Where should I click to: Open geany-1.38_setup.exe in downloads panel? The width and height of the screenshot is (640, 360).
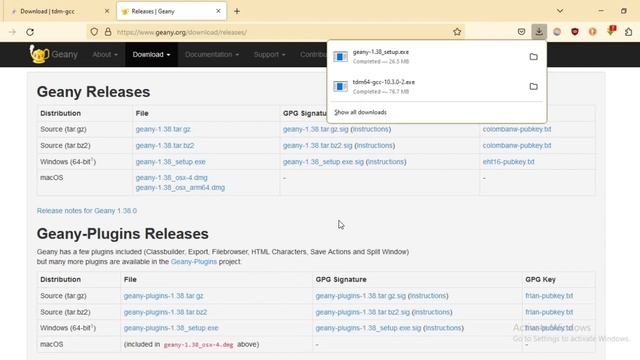click(429, 57)
